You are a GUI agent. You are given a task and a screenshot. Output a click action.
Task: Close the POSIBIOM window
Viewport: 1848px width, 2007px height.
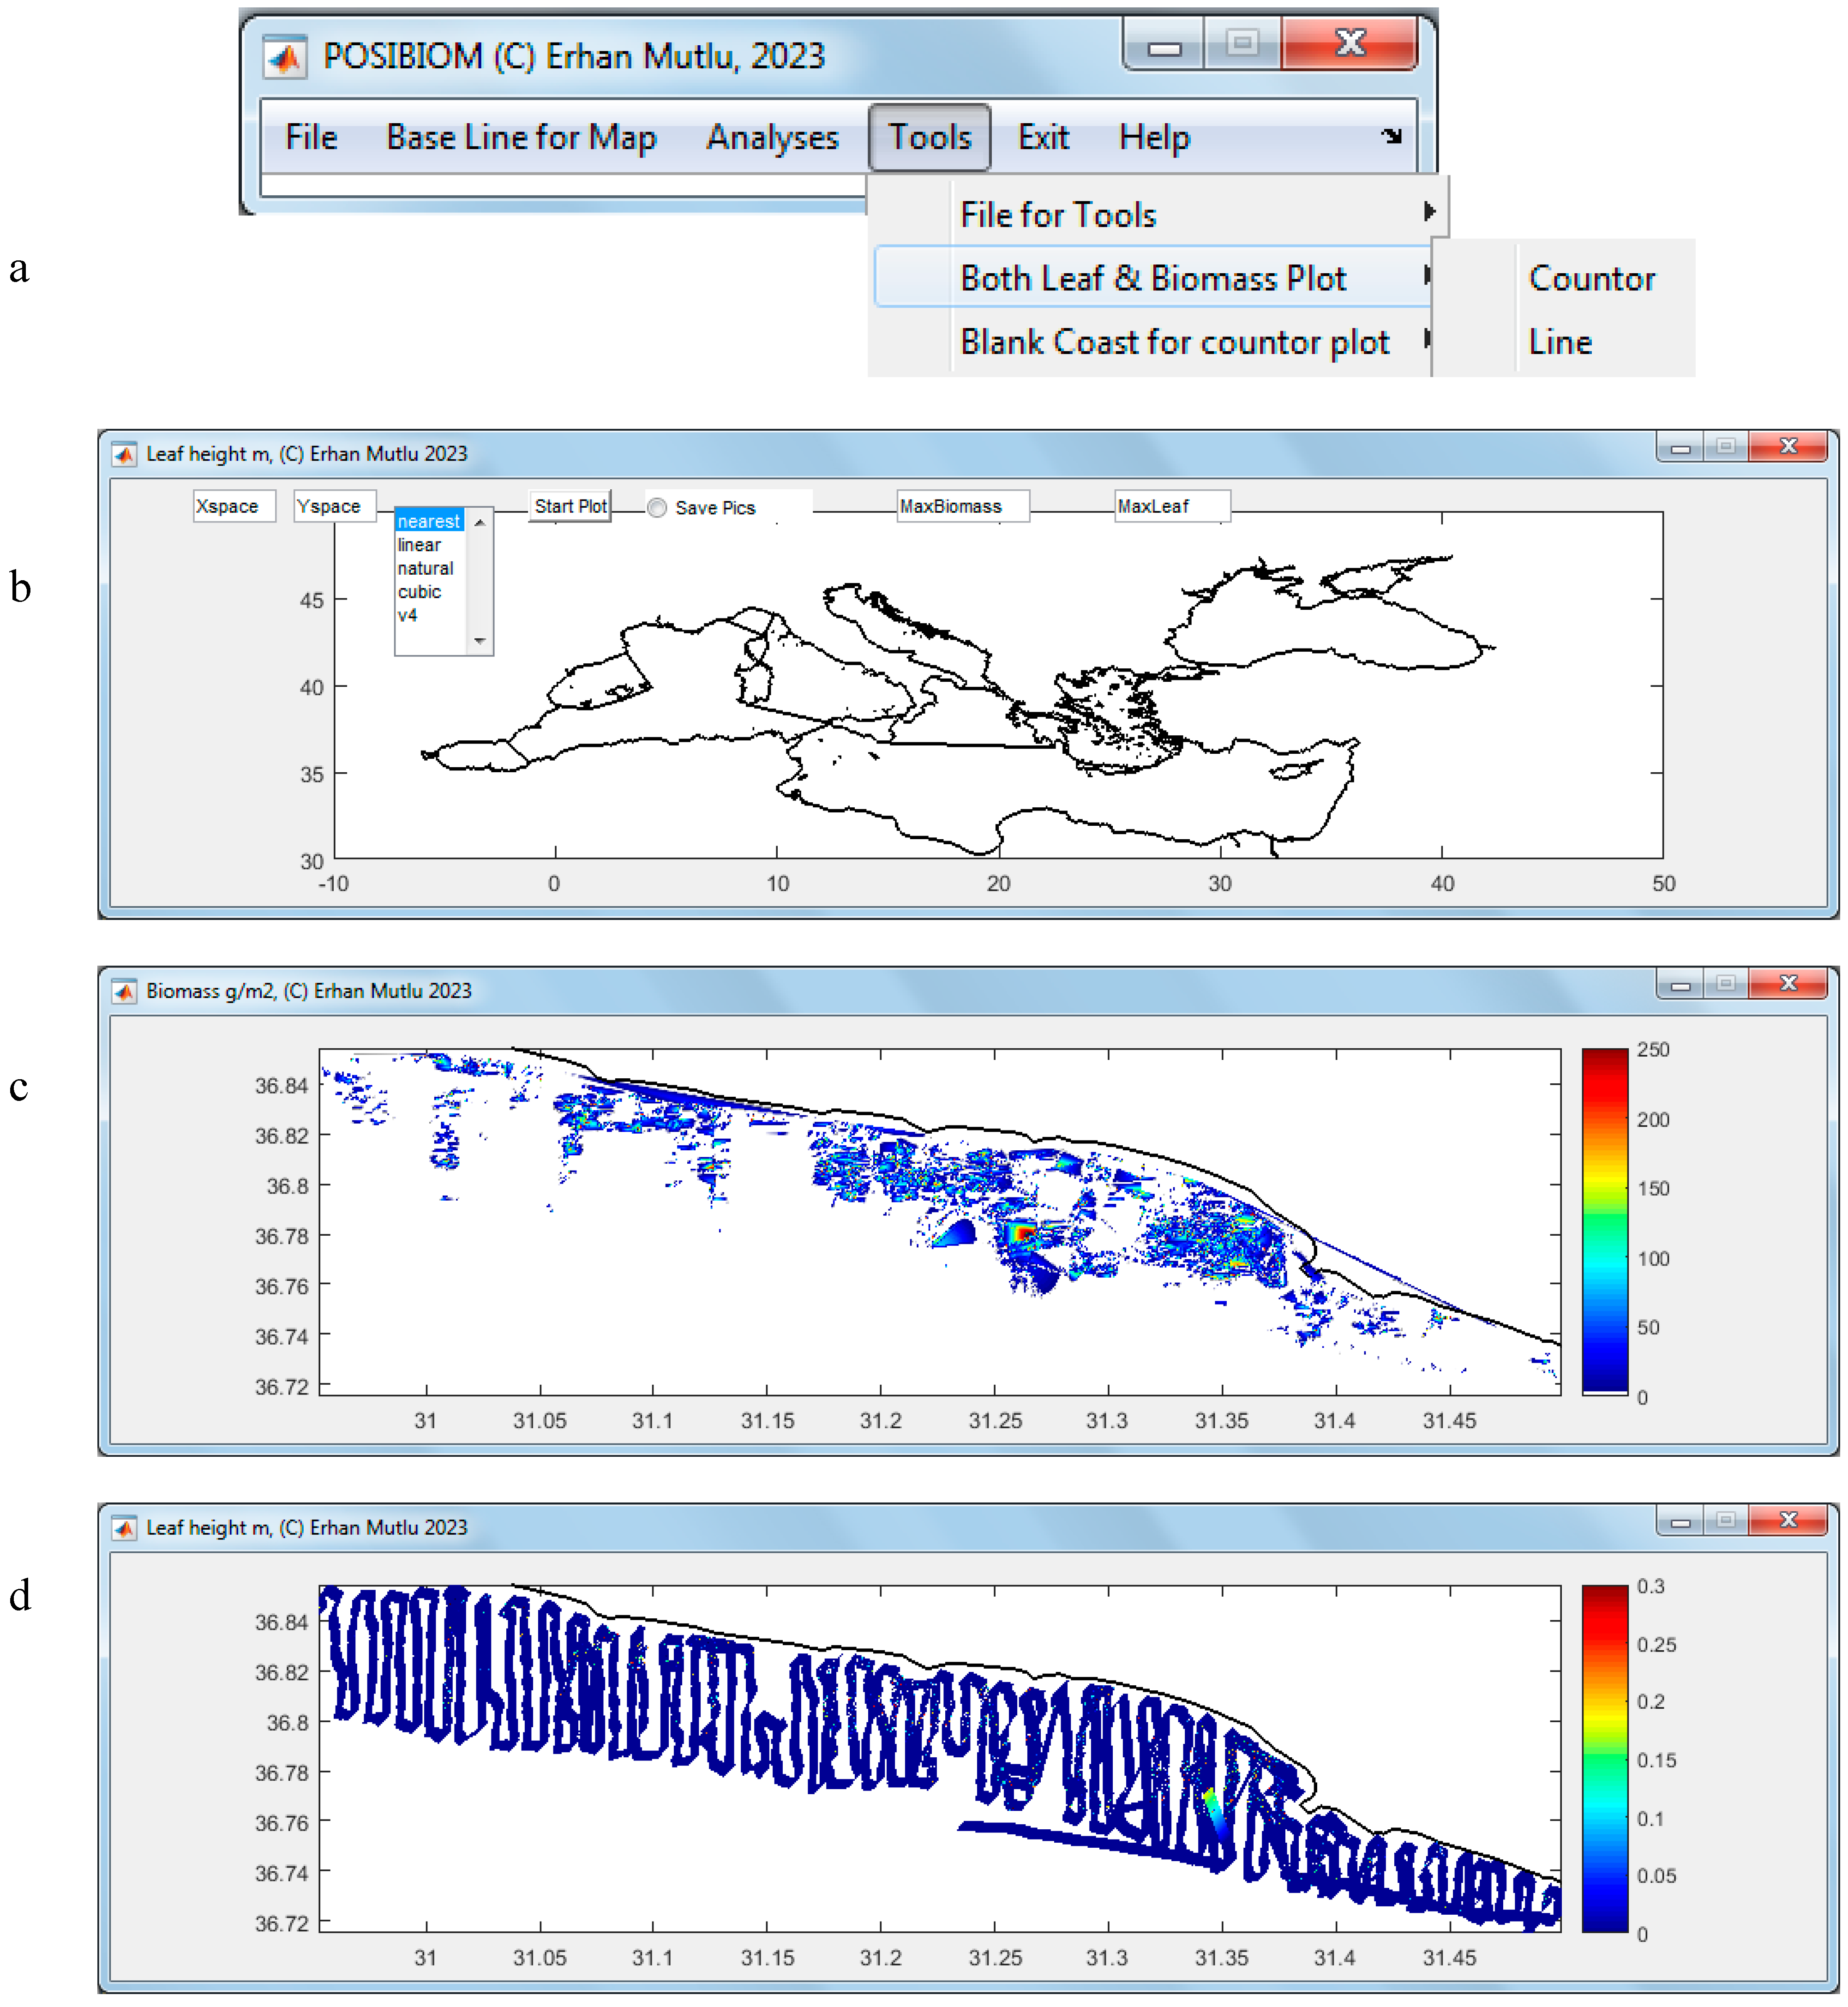[x=1349, y=45]
